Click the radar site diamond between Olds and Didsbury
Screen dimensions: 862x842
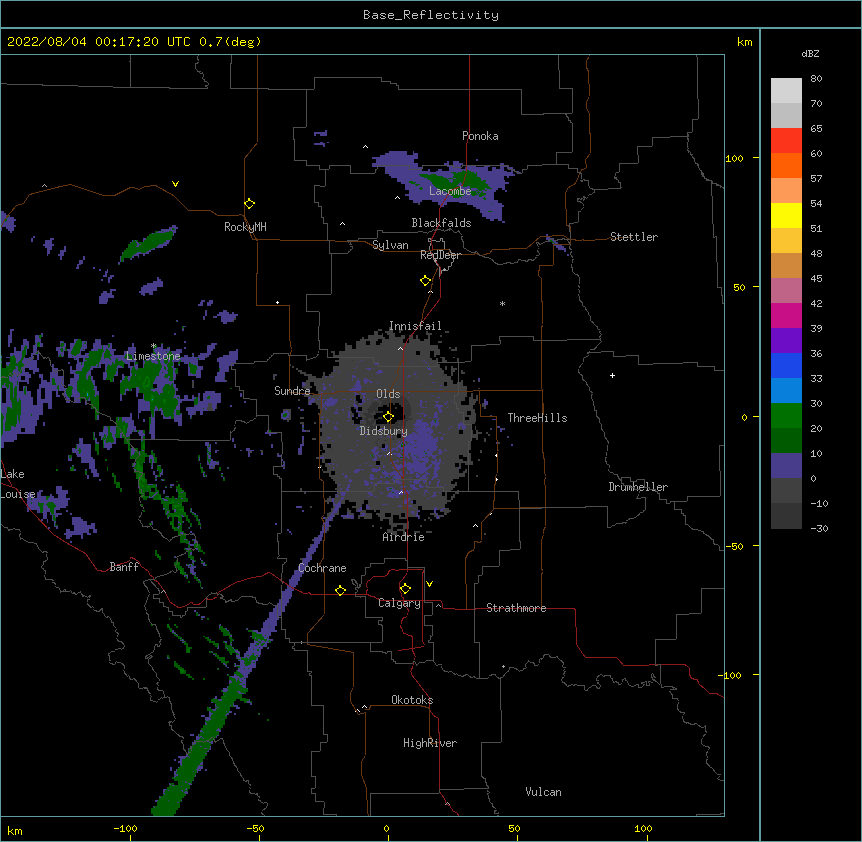[388, 417]
